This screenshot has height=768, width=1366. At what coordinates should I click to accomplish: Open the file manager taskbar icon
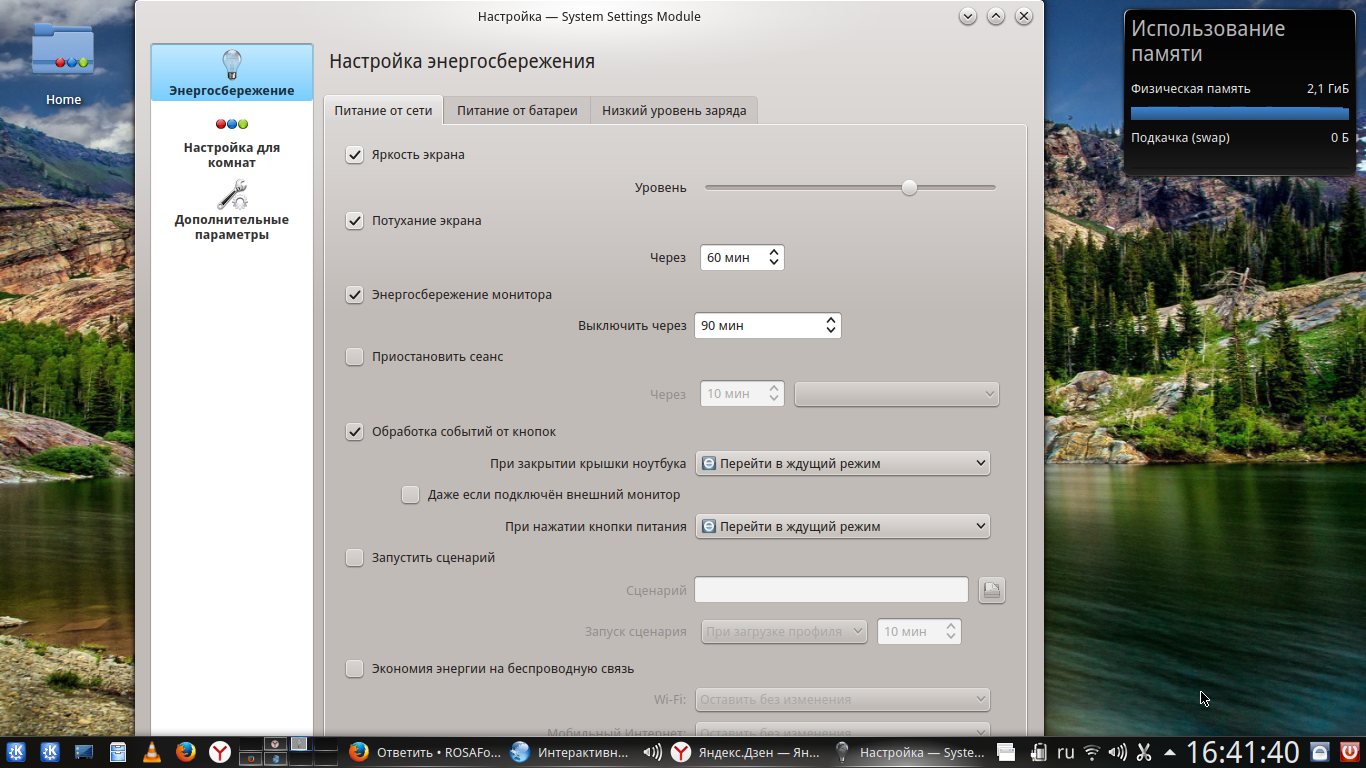118,752
